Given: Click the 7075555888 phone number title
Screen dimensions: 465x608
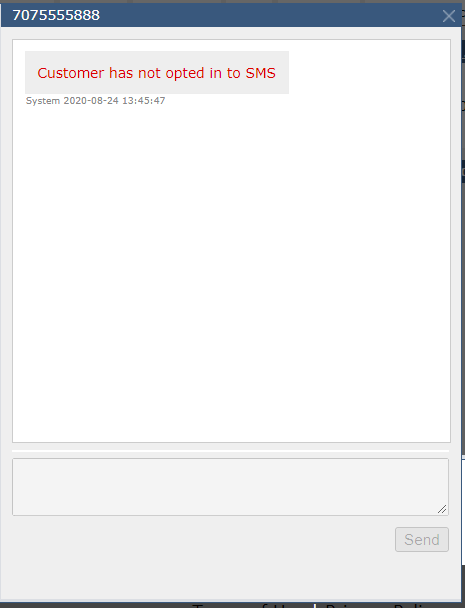Looking at the screenshot, I should tap(56, 15).
